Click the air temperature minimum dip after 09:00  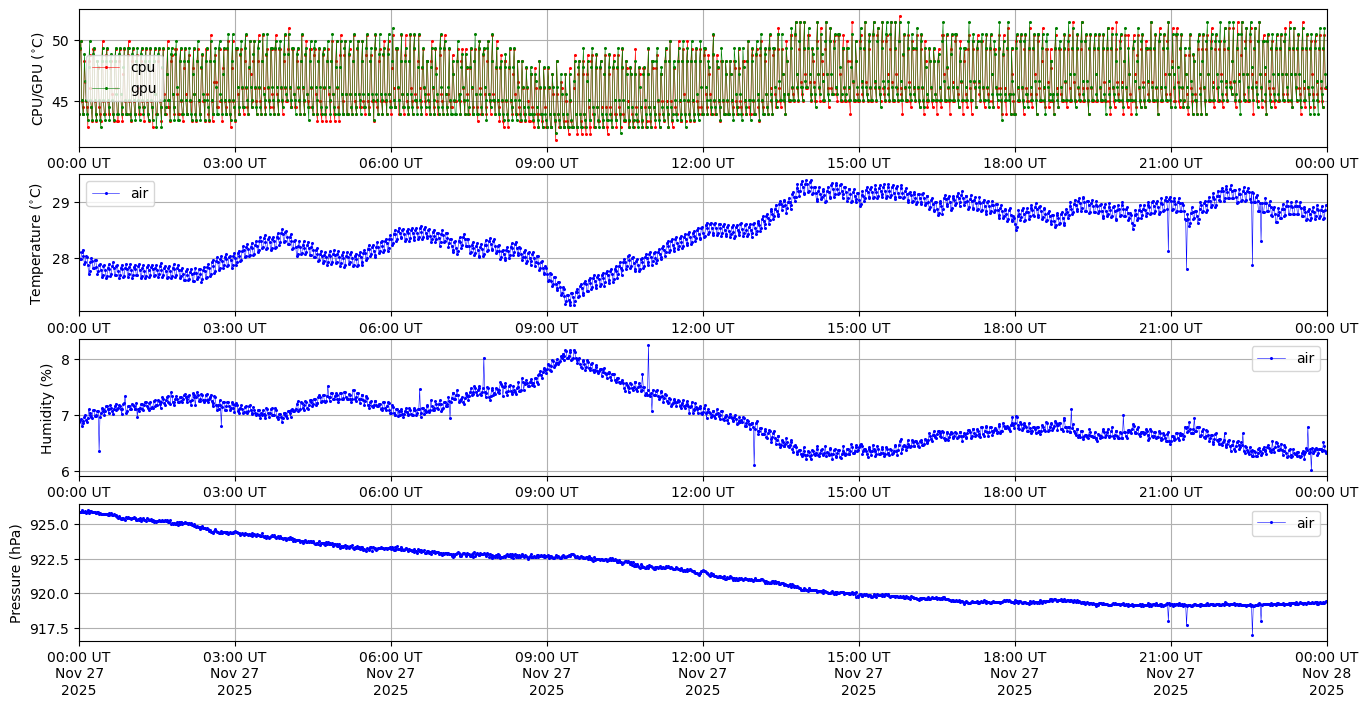point(569,303)
